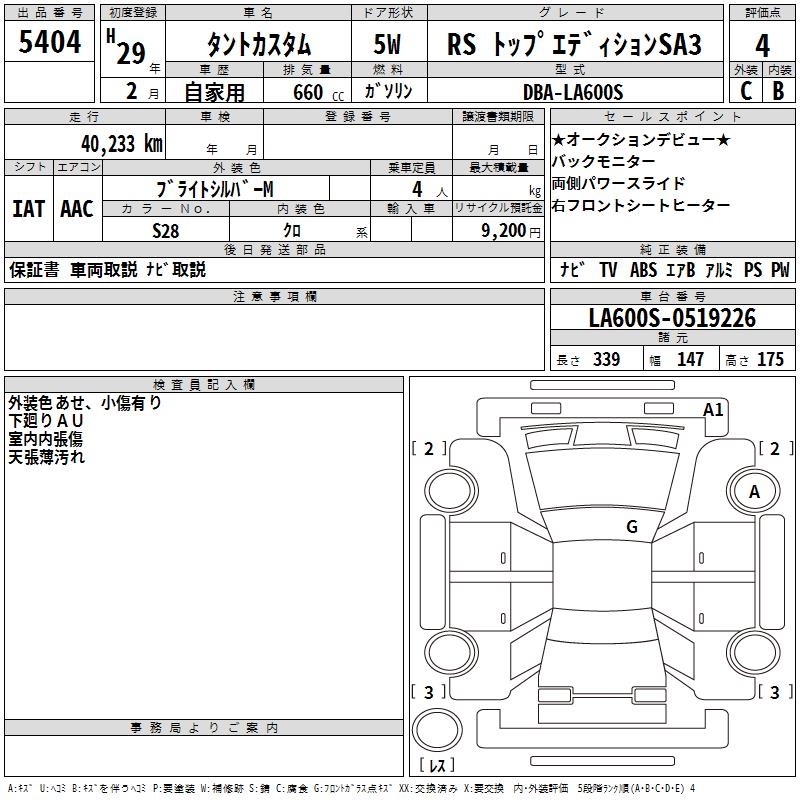
Task: Click the shift type IAT
Action: coord(29,209)
